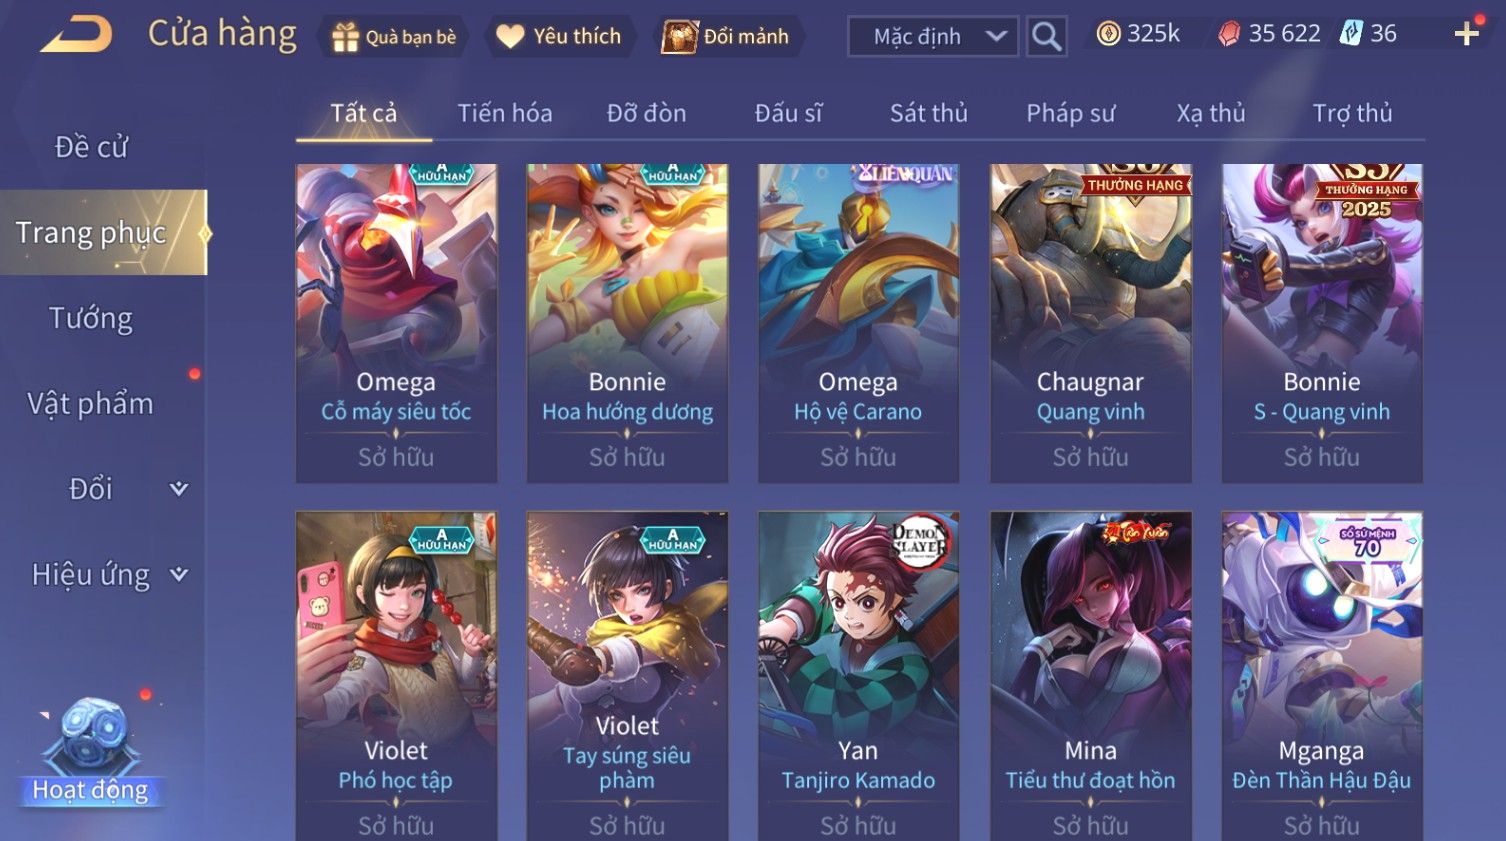1506x841 pixels.
Task: Select Yan Tanjiro Kamado skin card
Action: [858, 676]
